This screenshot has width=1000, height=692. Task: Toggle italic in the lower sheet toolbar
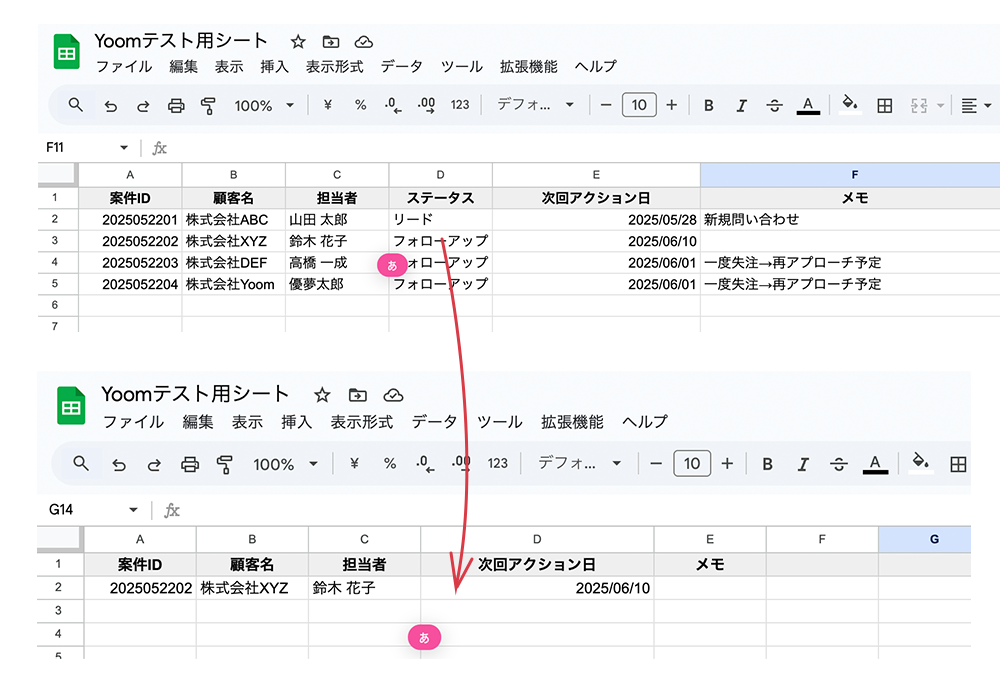[803, 464]
